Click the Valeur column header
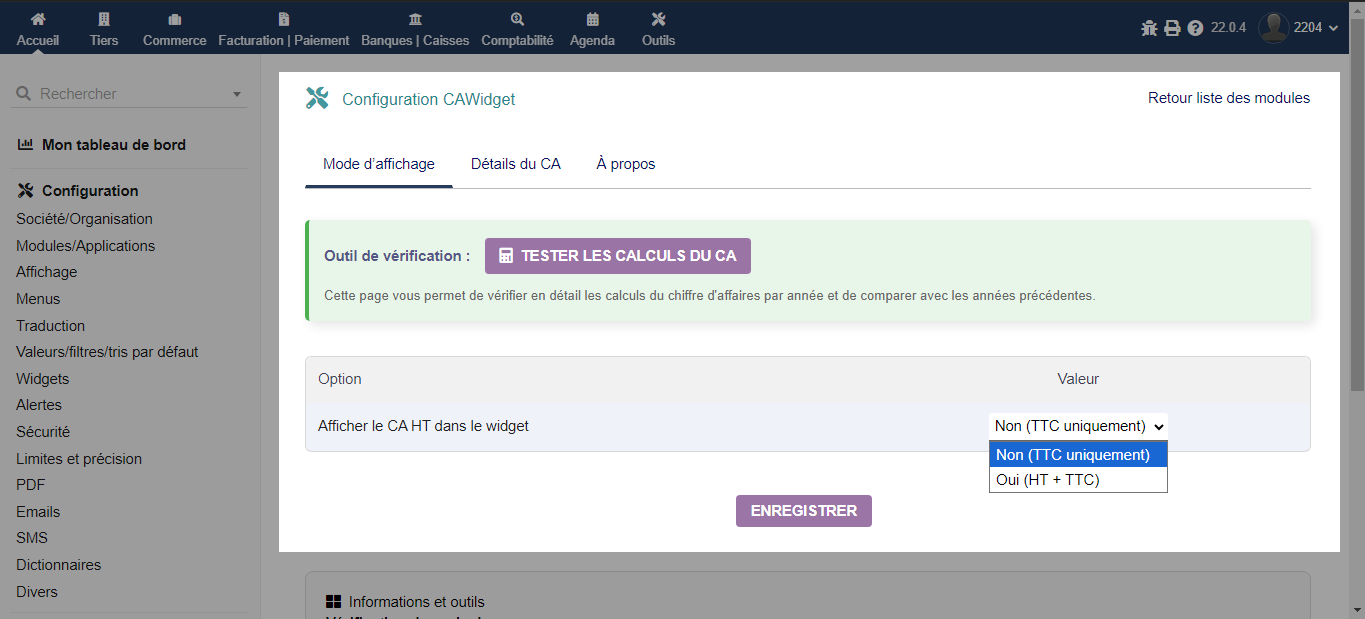The image size is (1365, 619). click(1078, 379)
